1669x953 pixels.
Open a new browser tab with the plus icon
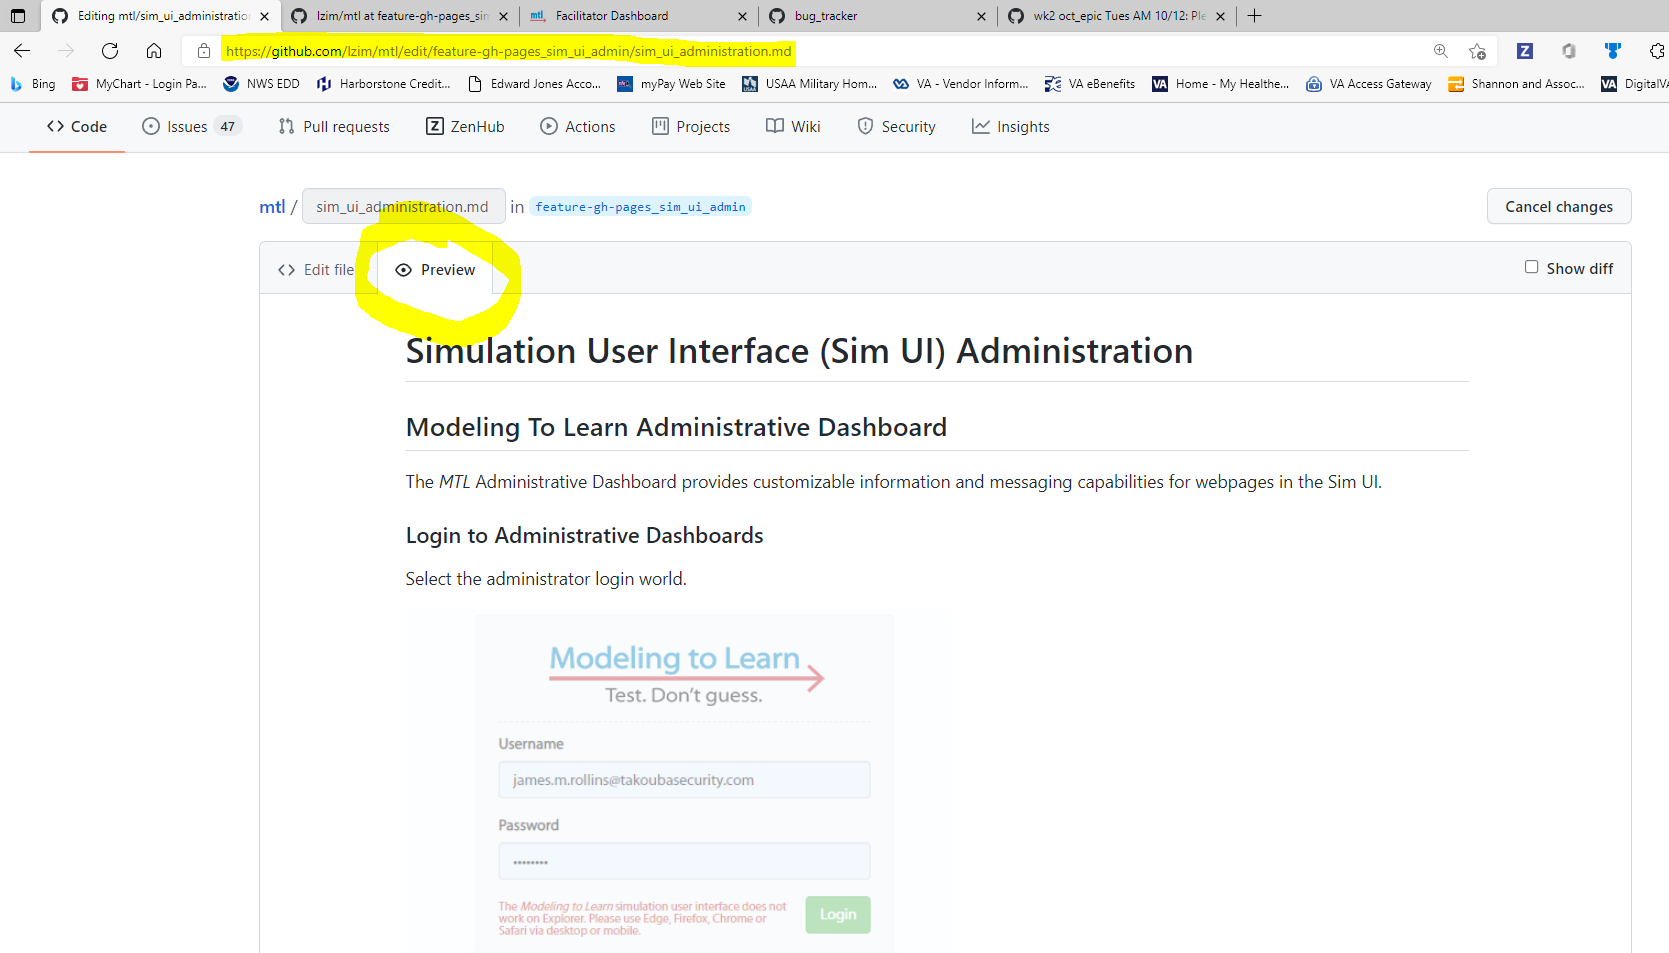1254,15
